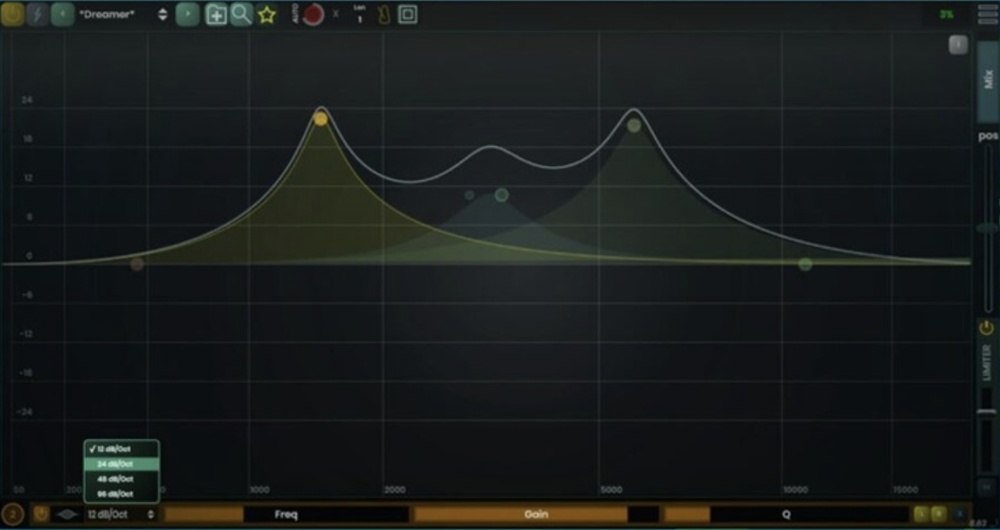Click the 3% CPU usage readout

(946, 14)
